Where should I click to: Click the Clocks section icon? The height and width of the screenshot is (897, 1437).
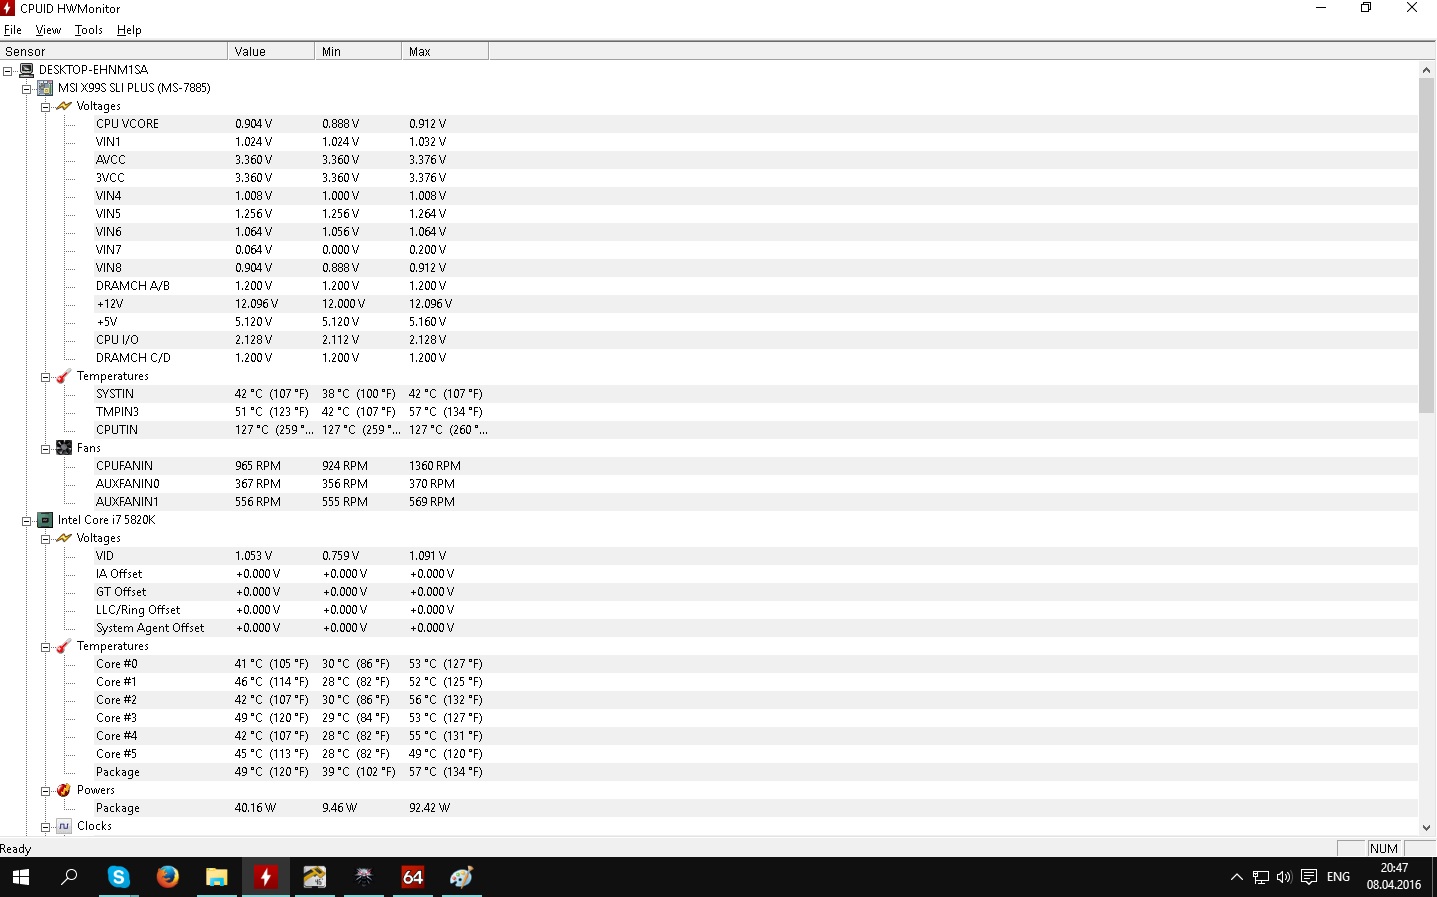(64, 826)
